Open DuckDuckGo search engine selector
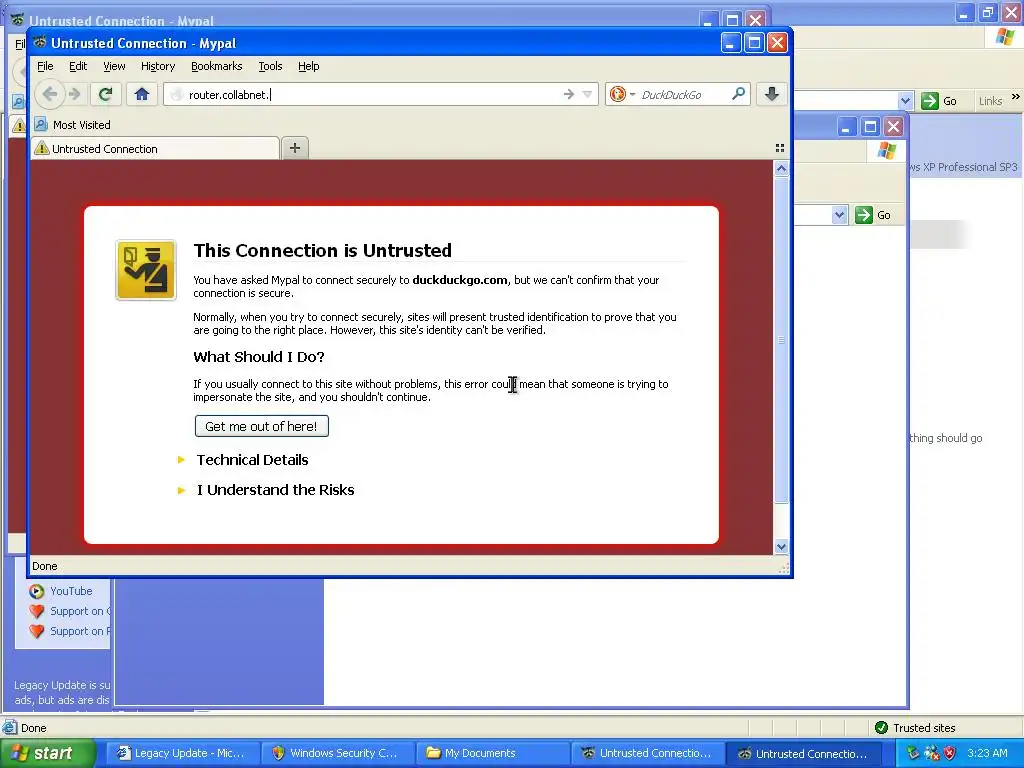Image resolution: width=1024 pixels, height=768 pixels. [622, 94]
